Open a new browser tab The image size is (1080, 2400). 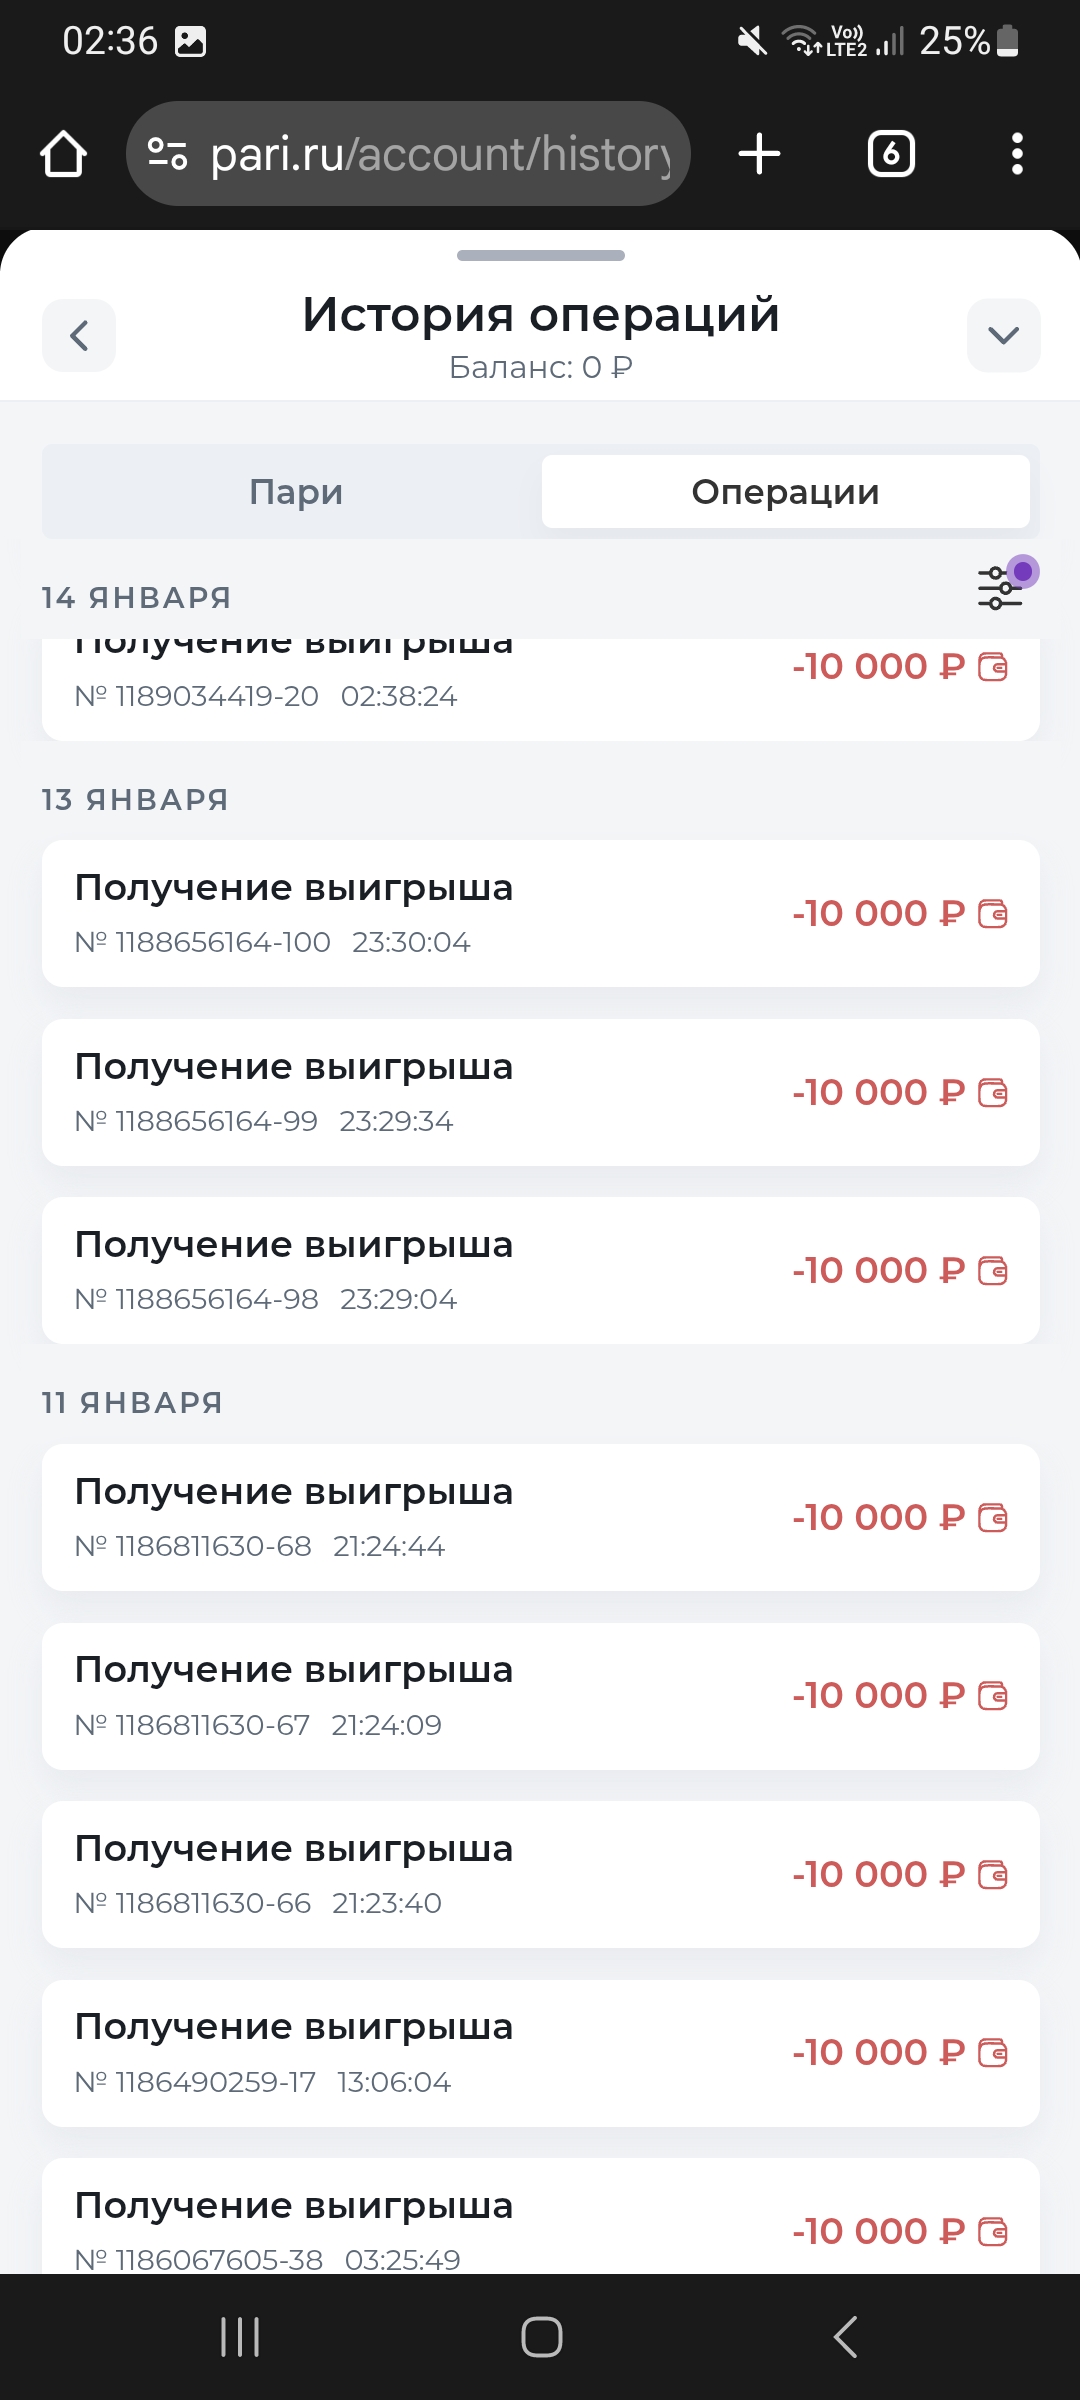(759, 154)
